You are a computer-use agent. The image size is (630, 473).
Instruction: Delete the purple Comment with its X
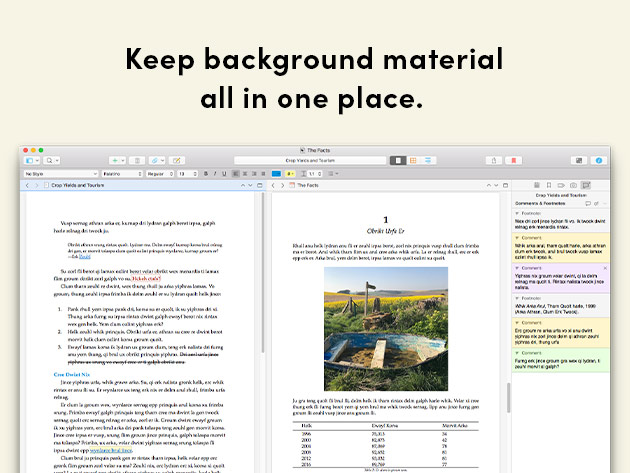pyautogui.click(x=605, y=268)
